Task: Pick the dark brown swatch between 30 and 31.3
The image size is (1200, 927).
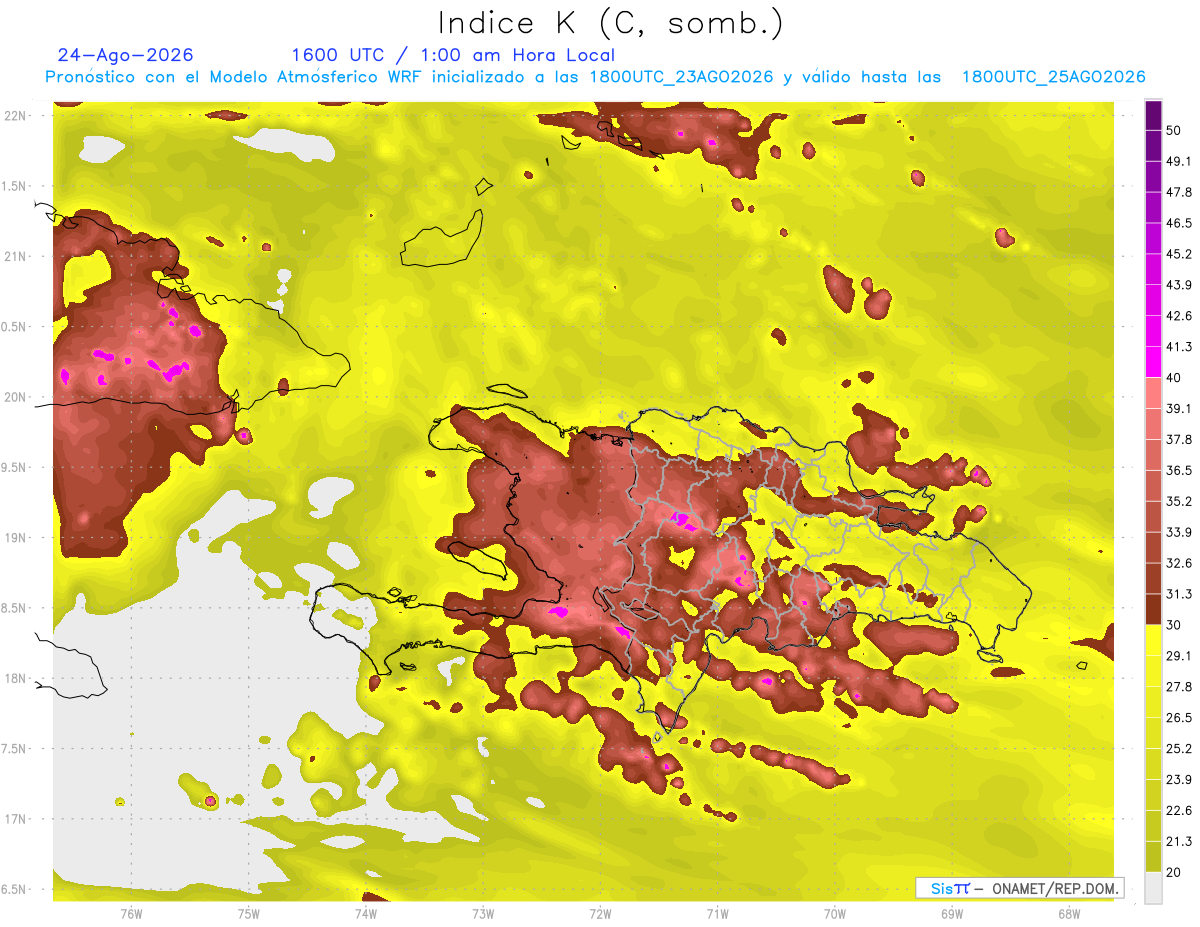Action: tap(1153, 609)
